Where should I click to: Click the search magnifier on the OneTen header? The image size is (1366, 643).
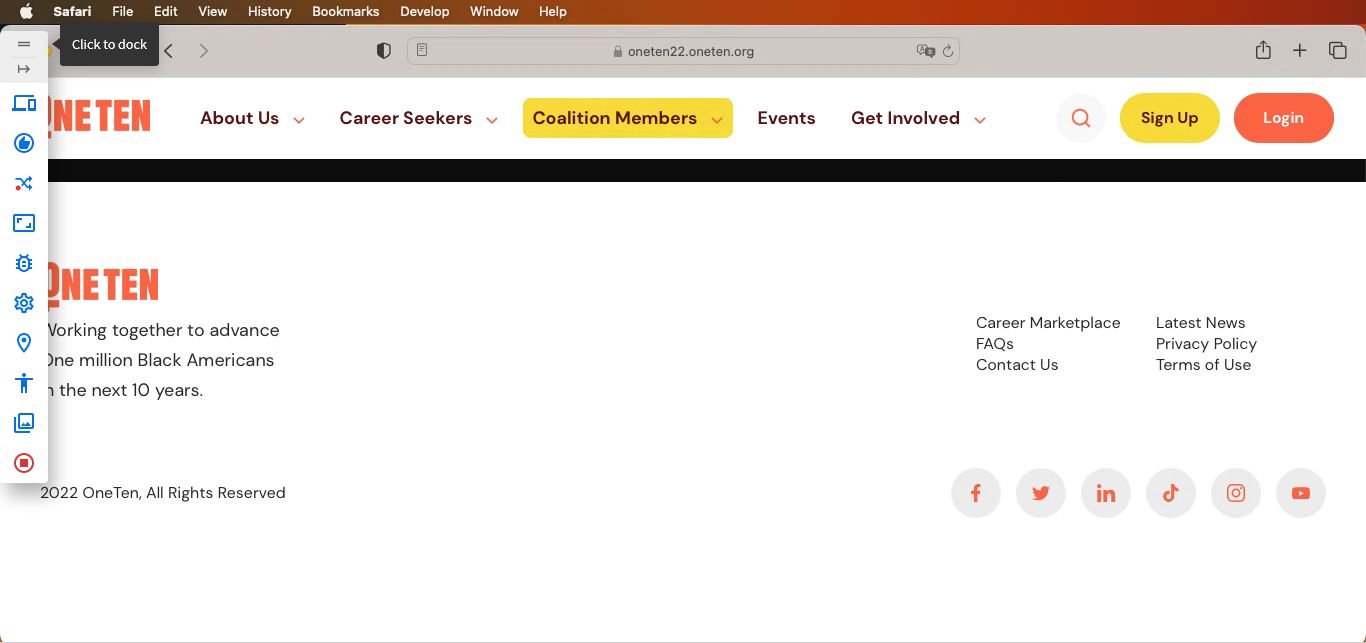[x=1081, y=118]
